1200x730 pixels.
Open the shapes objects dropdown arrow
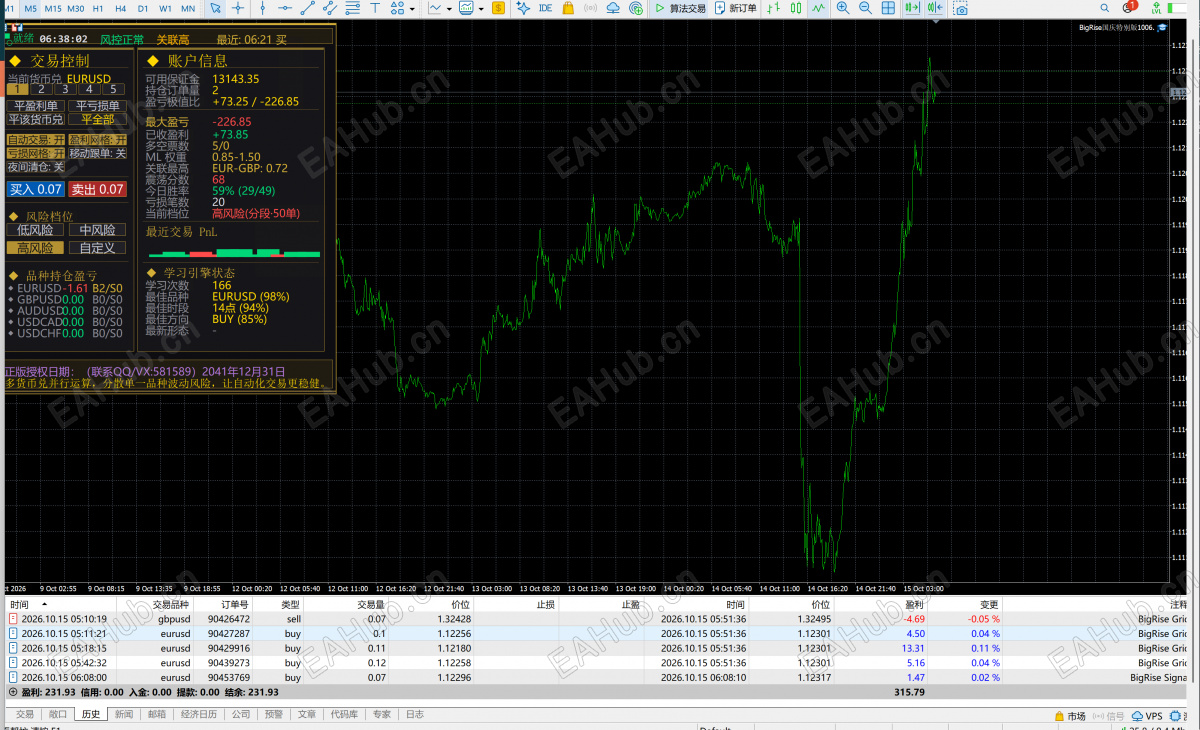(x=412, y=8)
